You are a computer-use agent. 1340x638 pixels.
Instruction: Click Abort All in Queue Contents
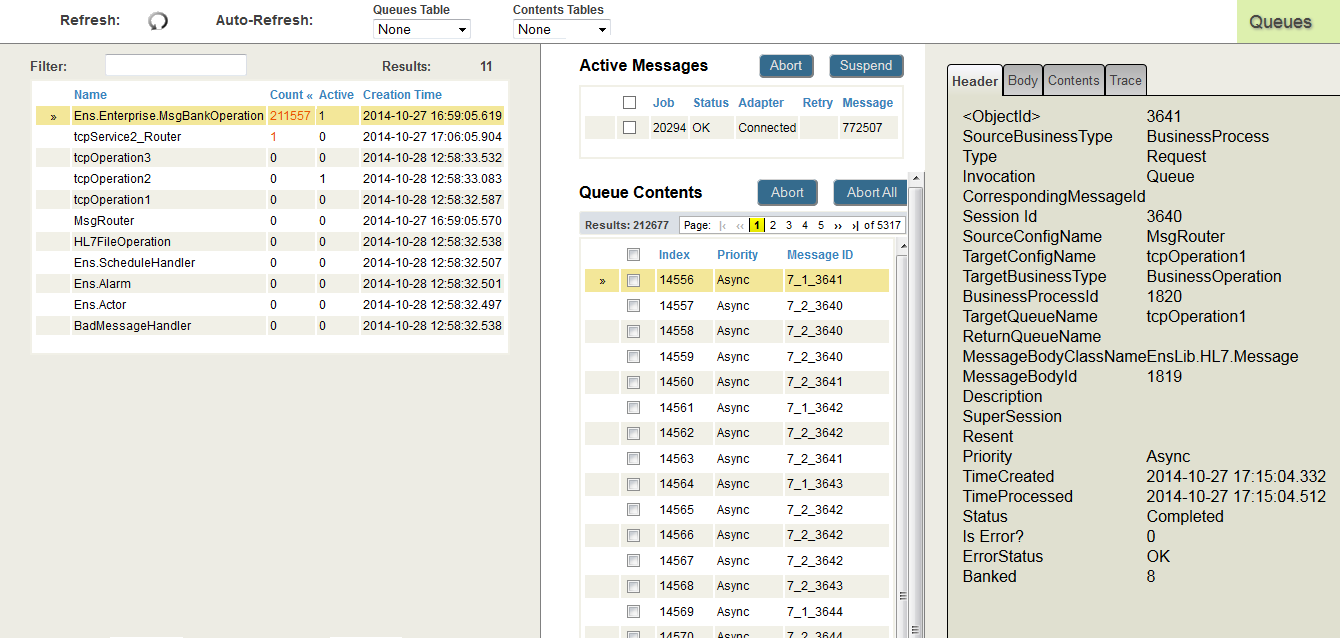(871, 193)
